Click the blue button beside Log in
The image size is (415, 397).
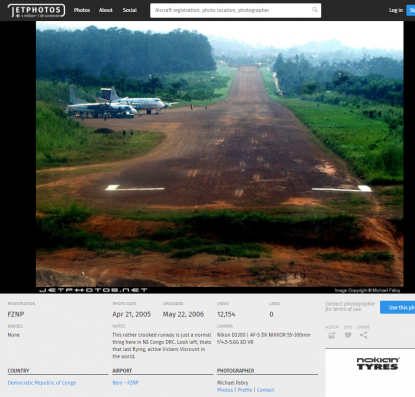[411, 10]
